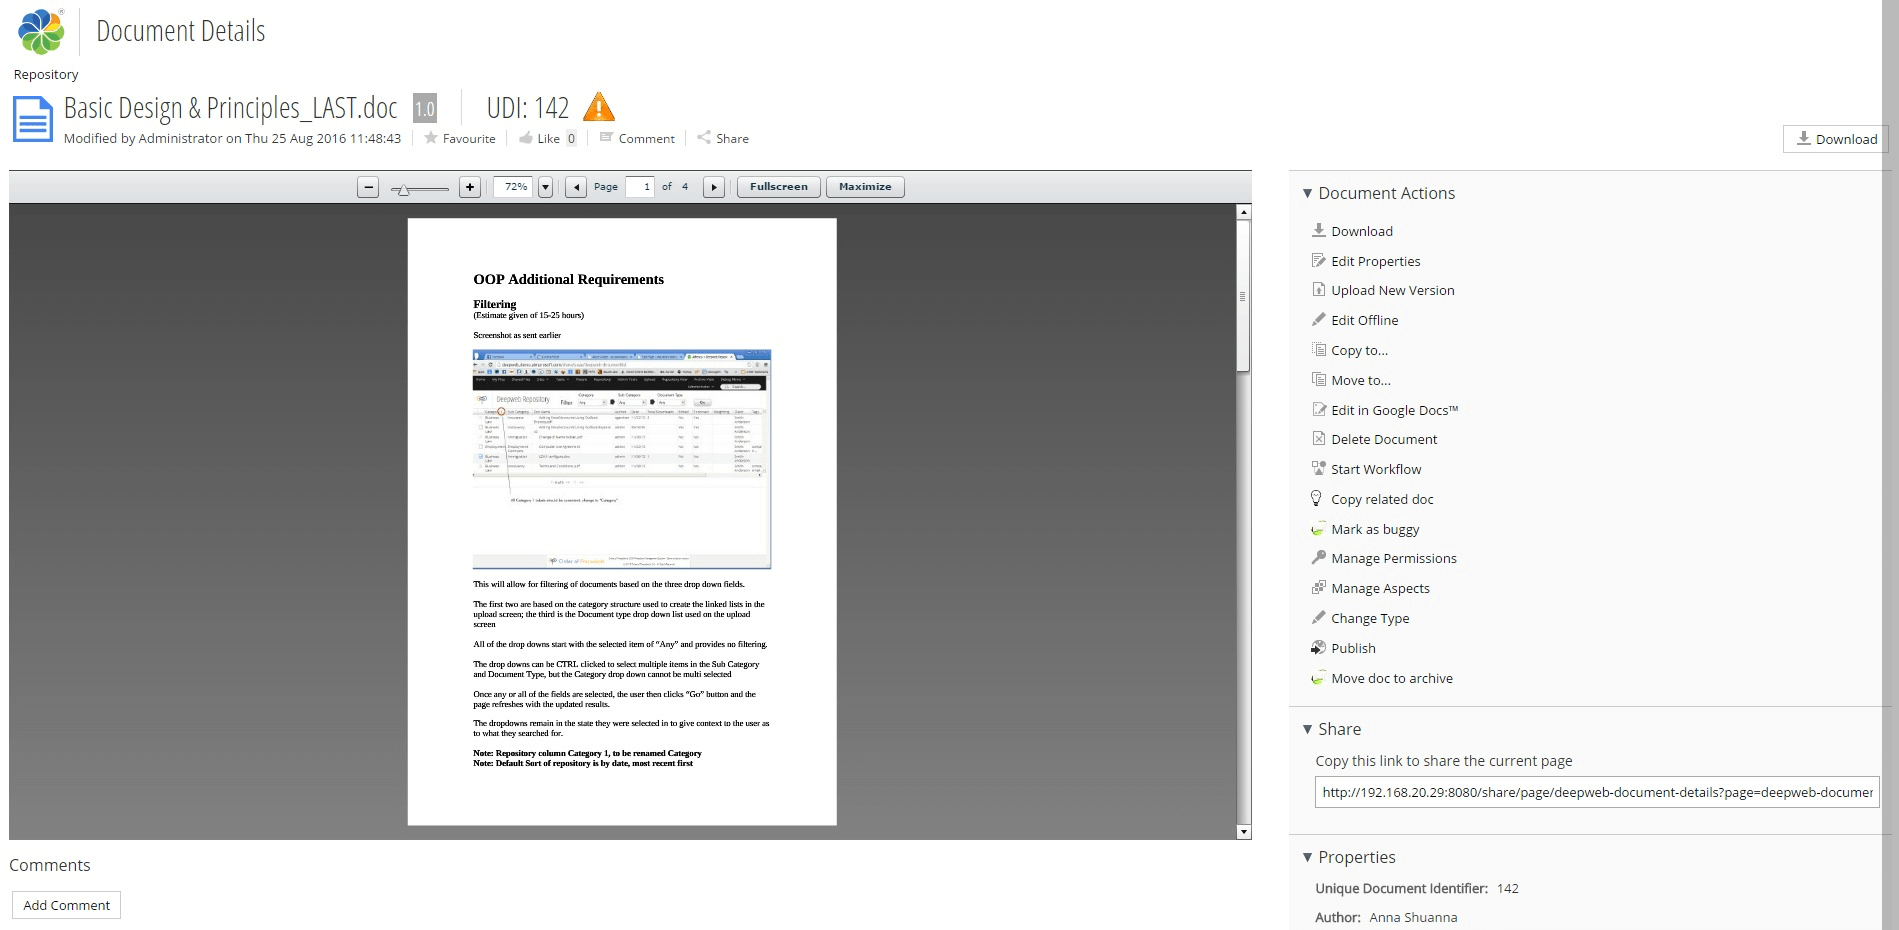Zoom out with the minus button
The height and width of the screenshot is (930, 1899).
(368, 187)
